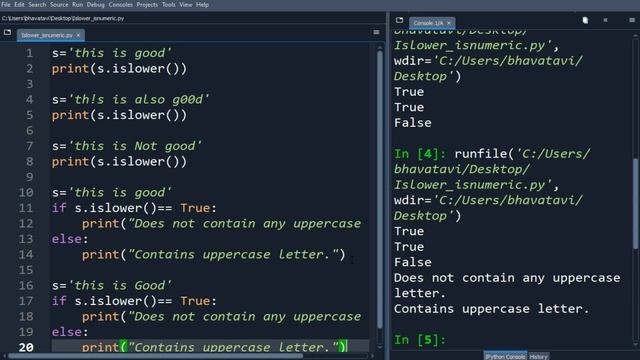Click the highlighted line number 20
Screen dimensions: 640x360
click(x=26, y=347)
